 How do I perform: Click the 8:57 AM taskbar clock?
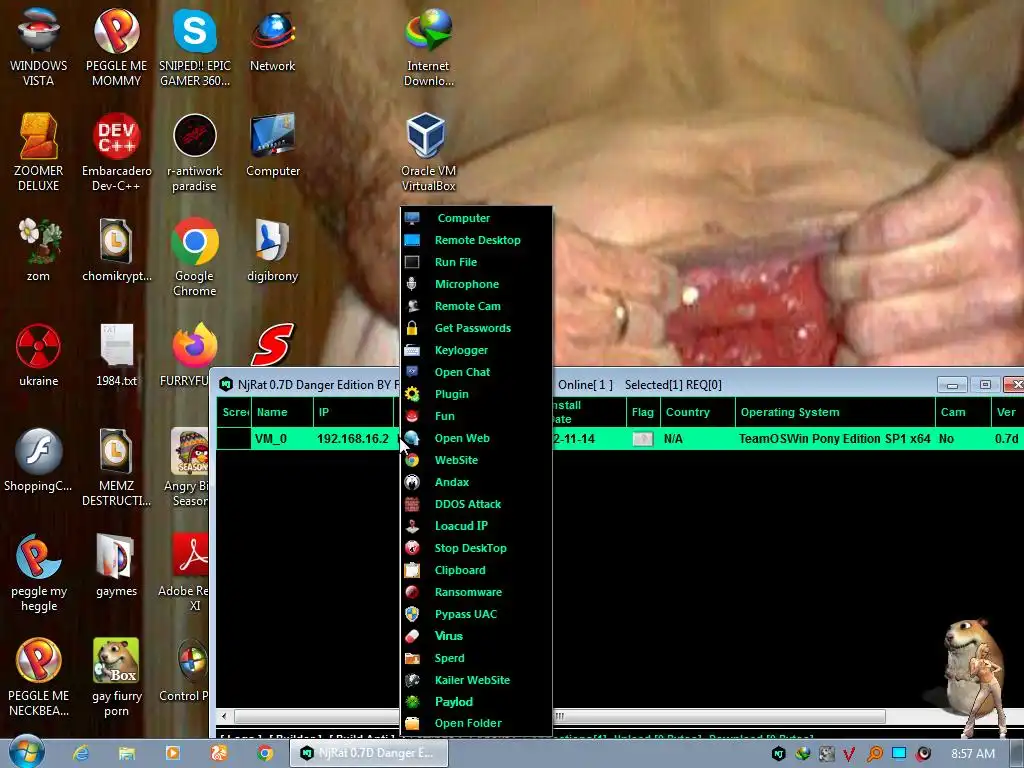tap(972, 754)
